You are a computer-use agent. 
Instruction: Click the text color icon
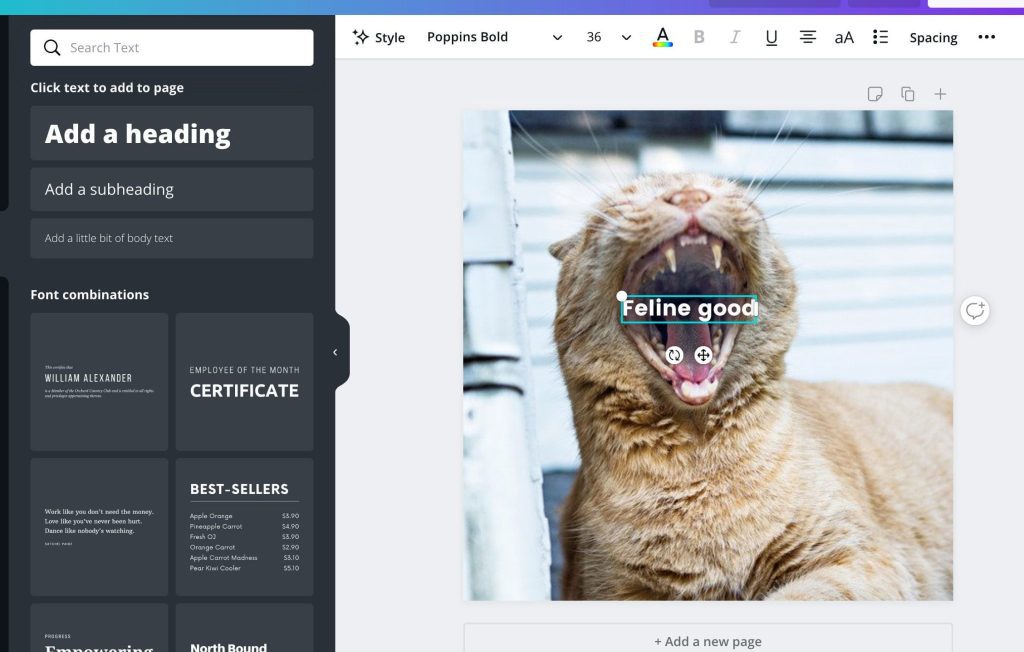click(x=662, y=37)
